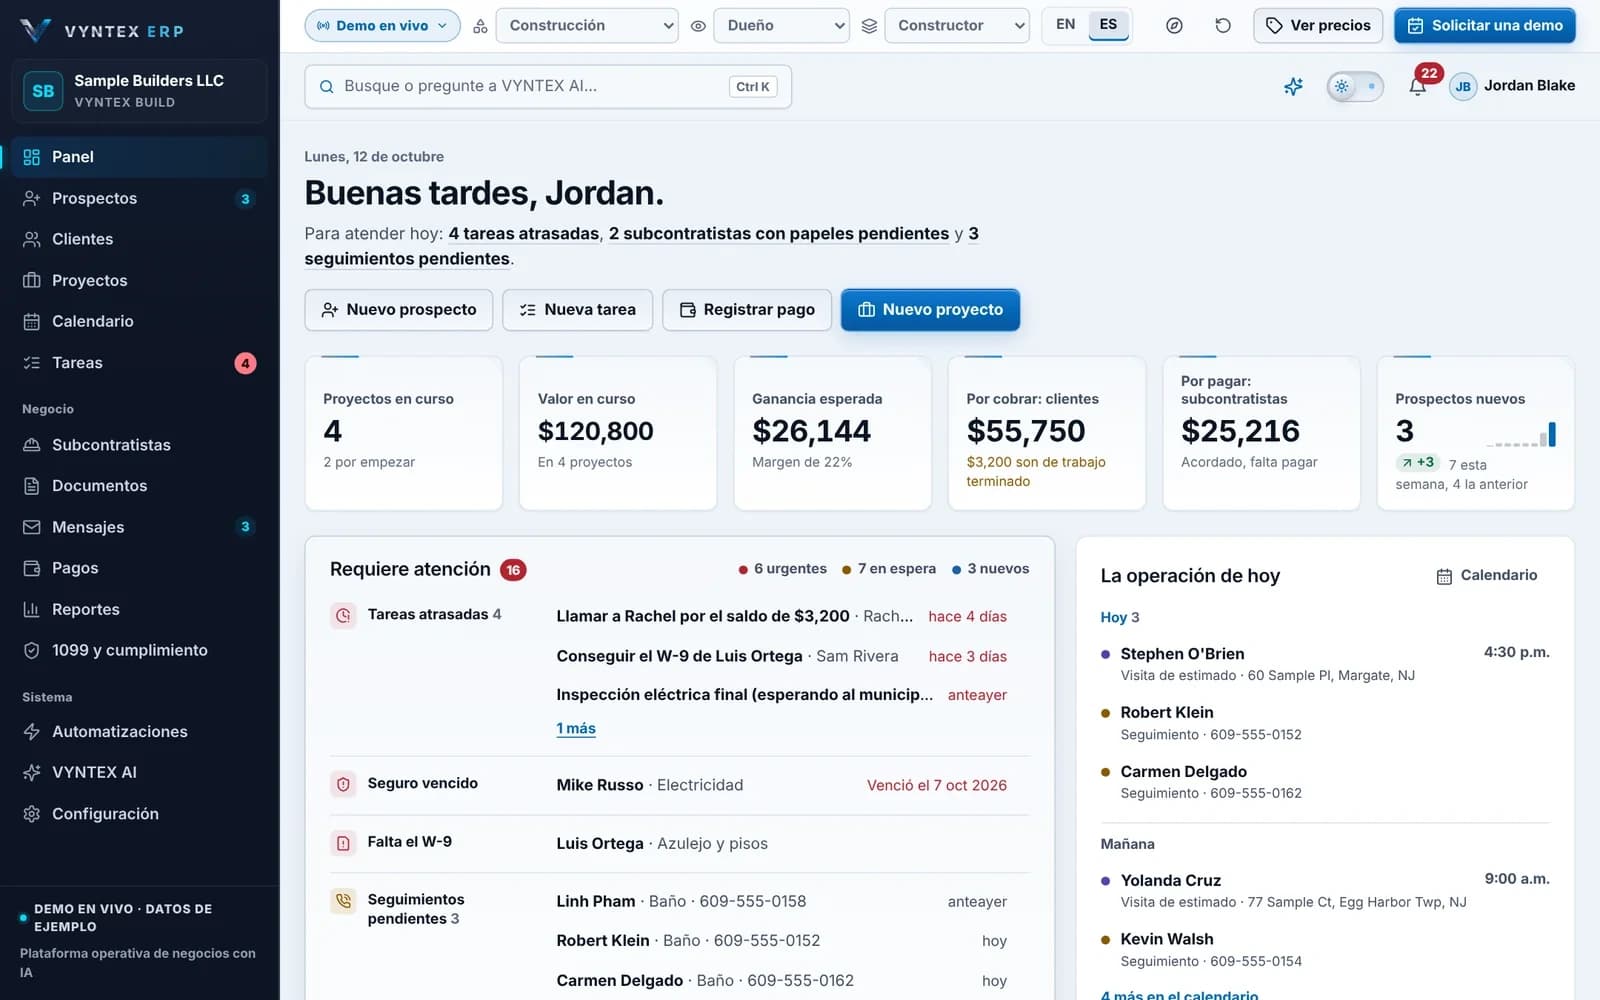
Task: Expand the Demo en vivo menu
Action: 382,26
